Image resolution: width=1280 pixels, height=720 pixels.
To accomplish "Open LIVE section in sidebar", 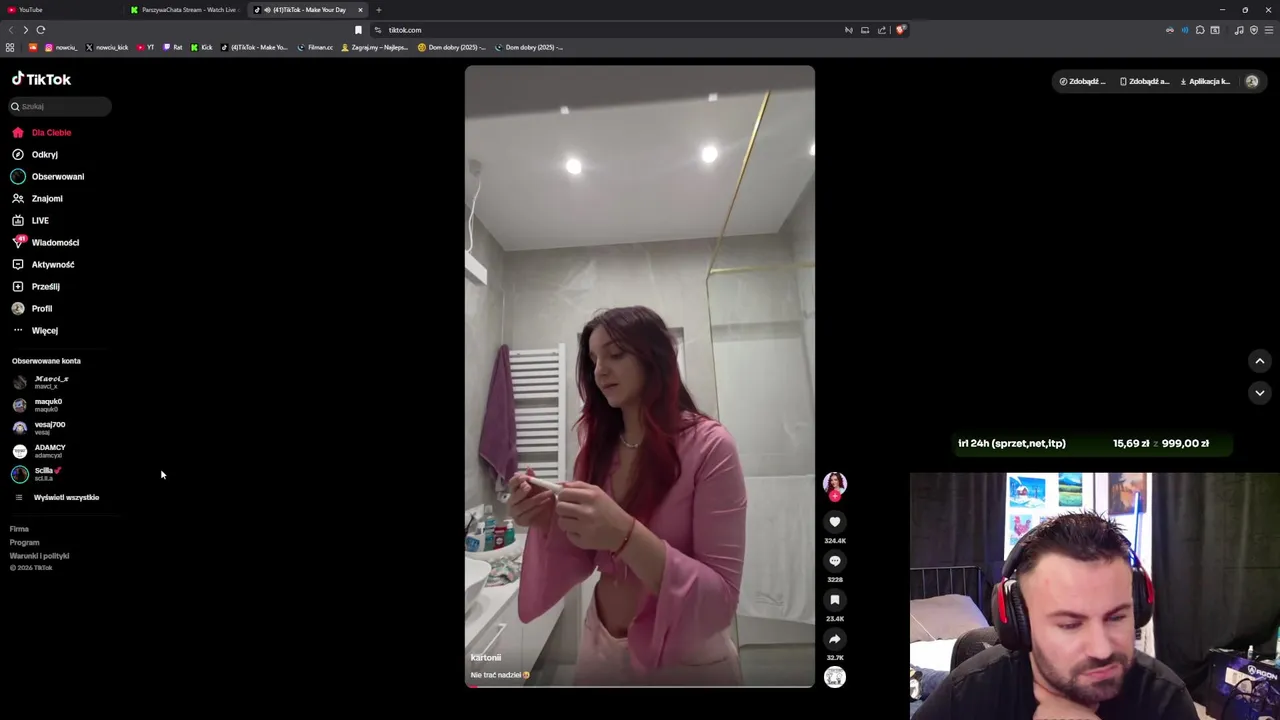I will tap(30, 220).
